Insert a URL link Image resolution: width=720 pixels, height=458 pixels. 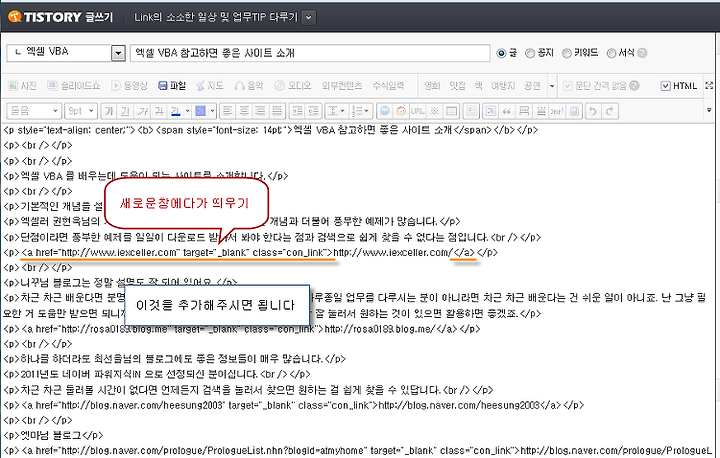(417, 111)
